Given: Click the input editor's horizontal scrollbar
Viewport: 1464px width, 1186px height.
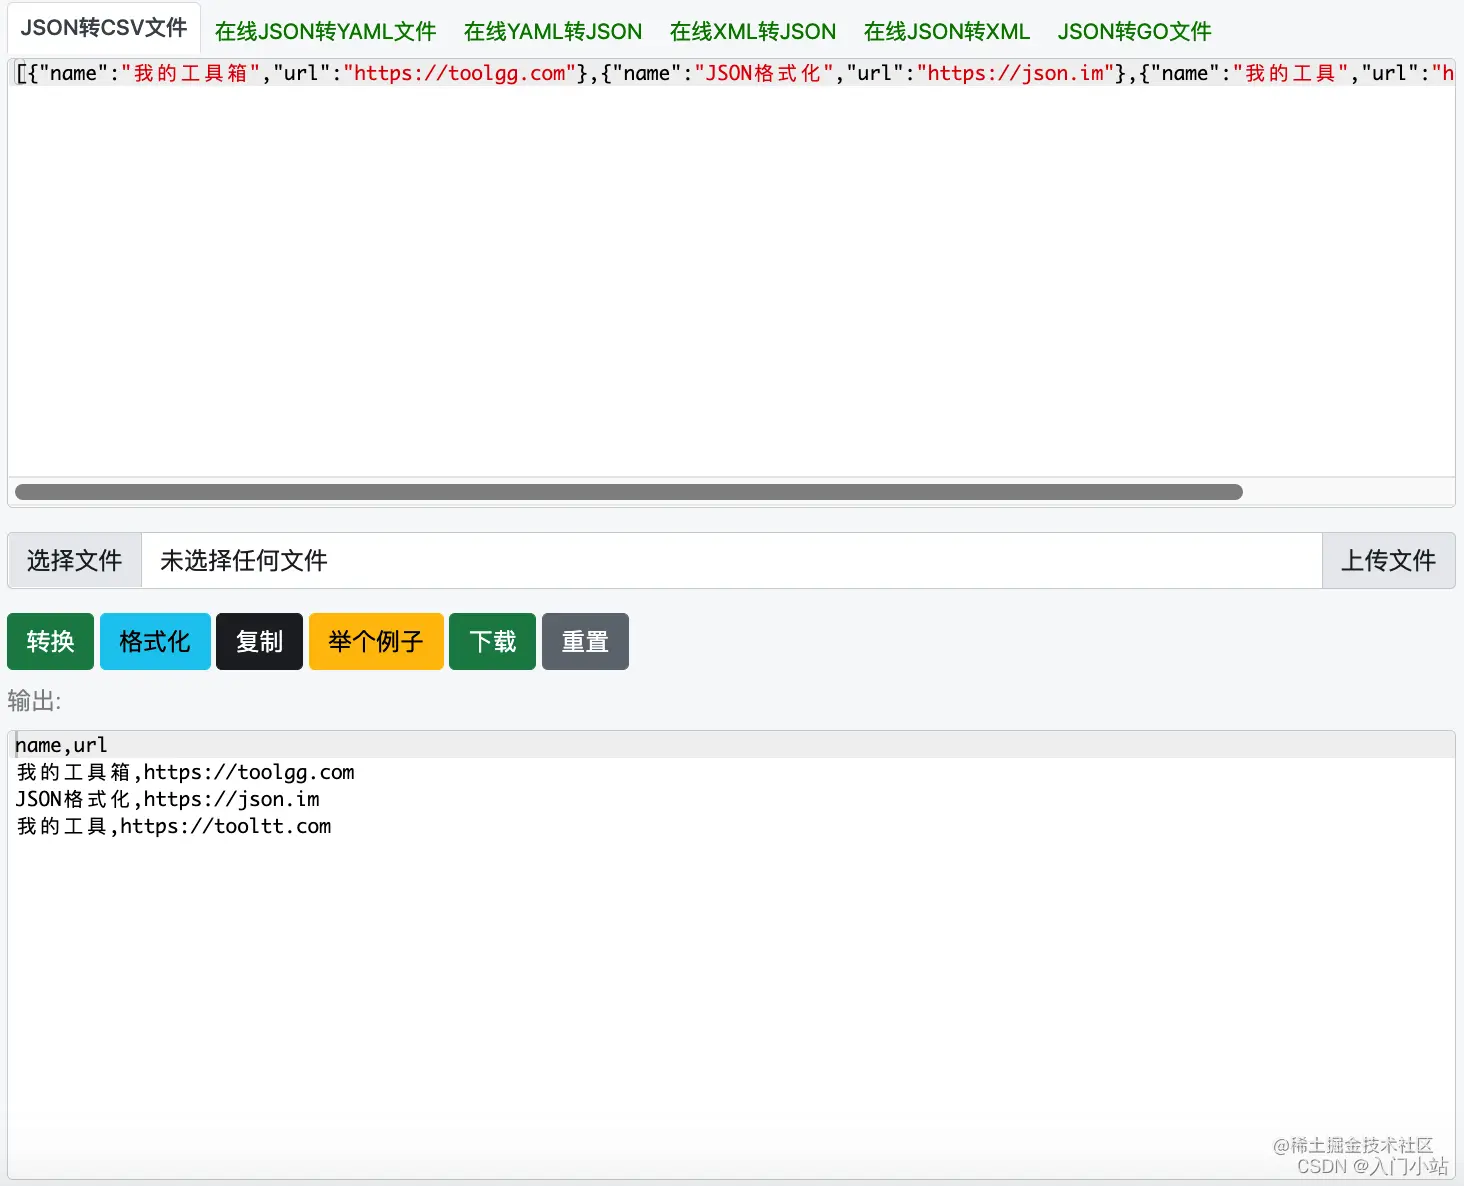Looking at the screenshot, I should coord(628,492).
